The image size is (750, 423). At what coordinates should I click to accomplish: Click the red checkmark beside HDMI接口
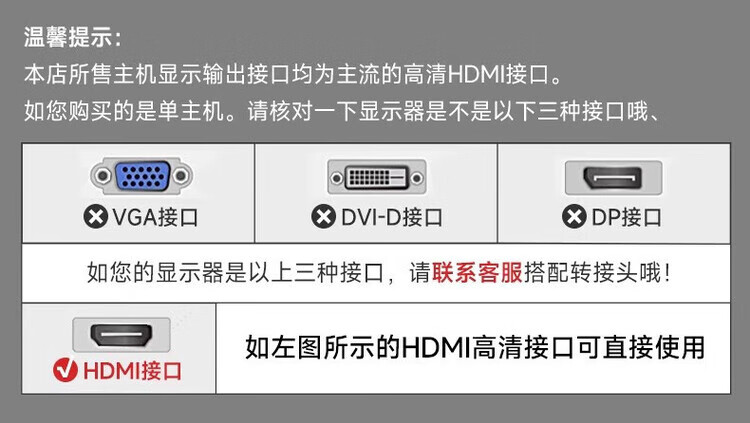tap(66, 370)
